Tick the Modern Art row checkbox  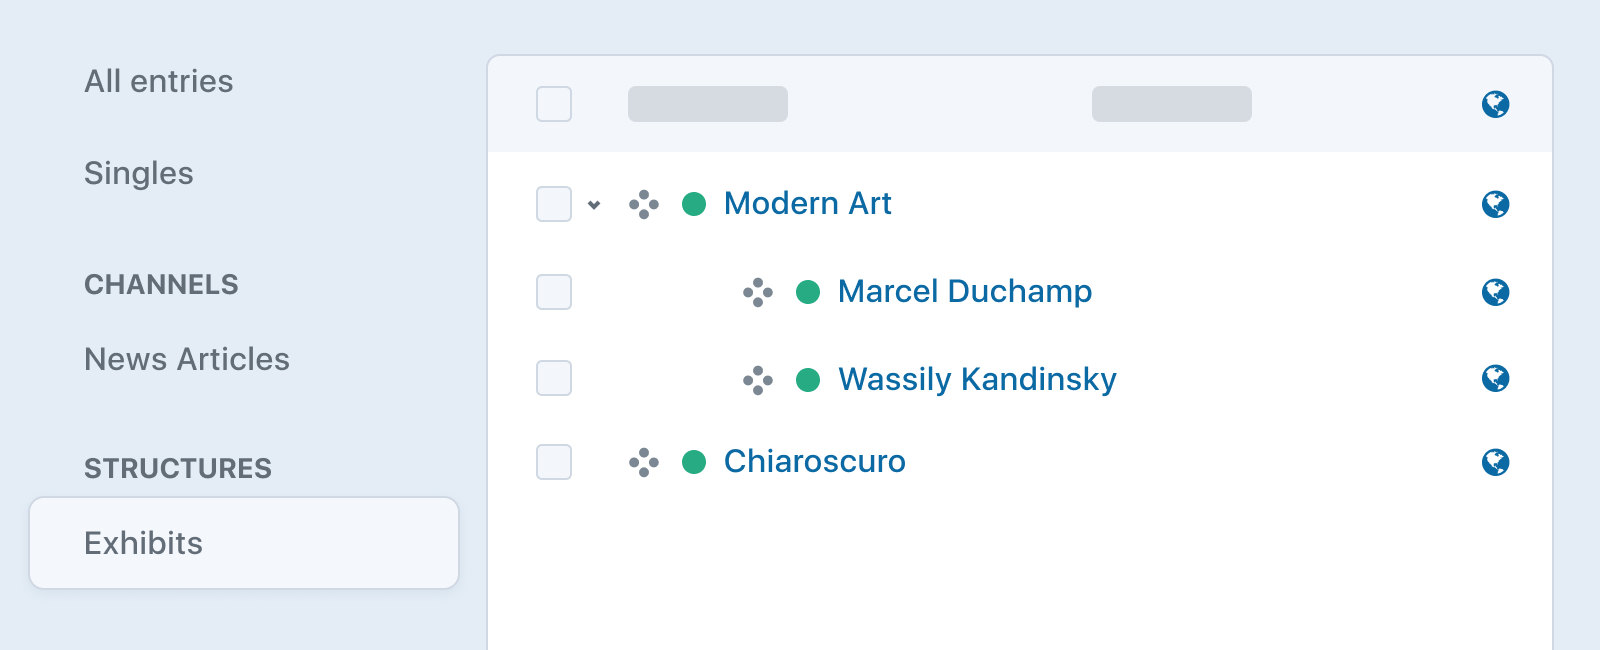554,204
